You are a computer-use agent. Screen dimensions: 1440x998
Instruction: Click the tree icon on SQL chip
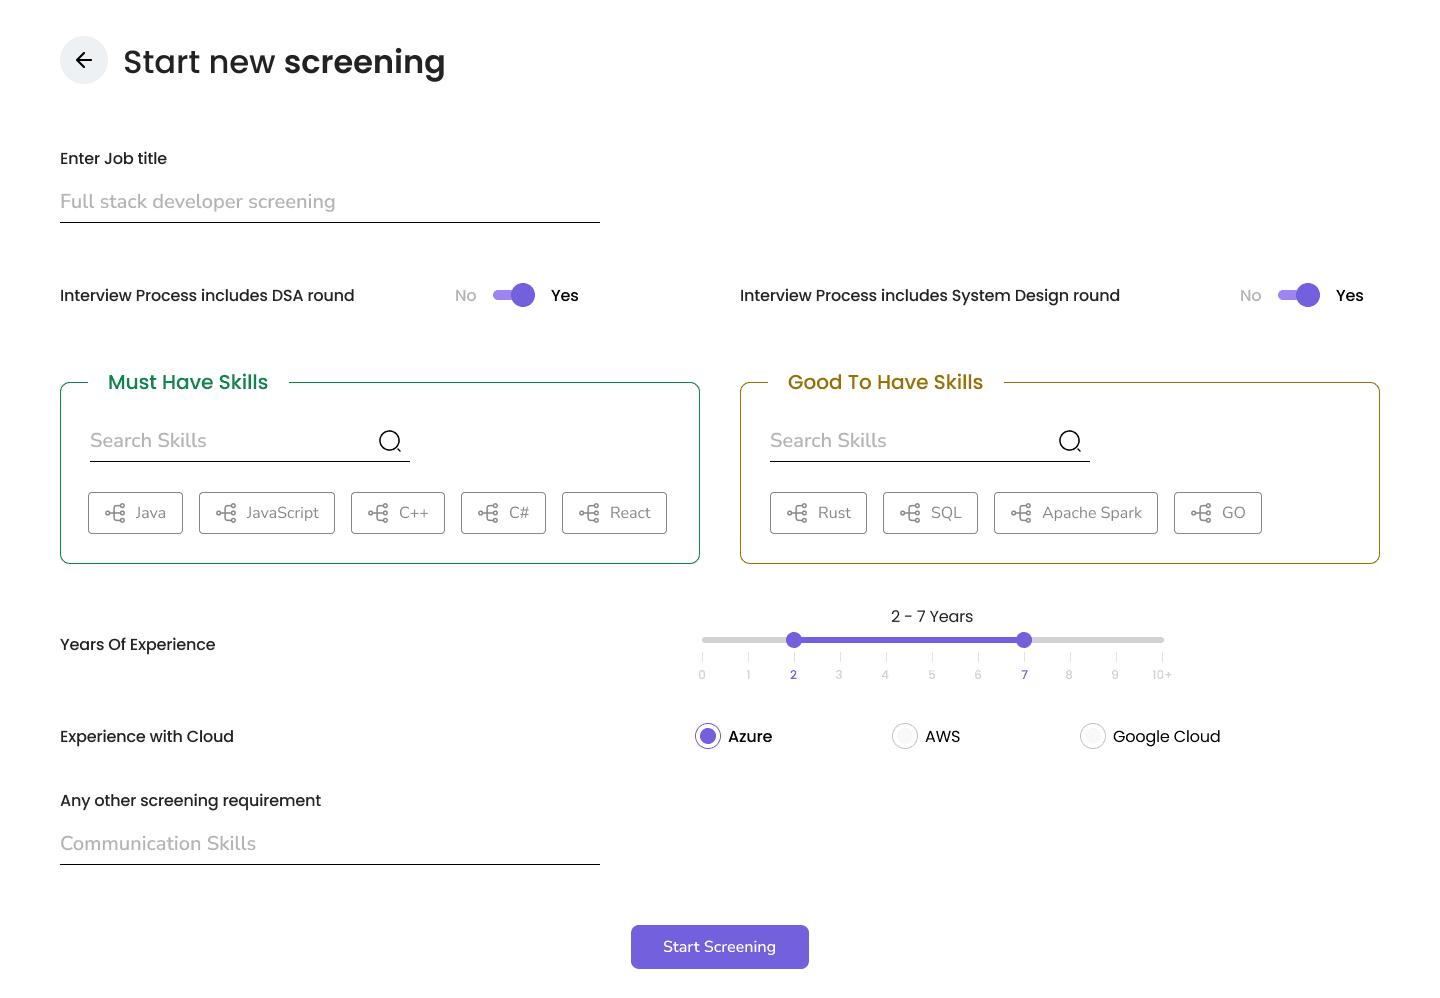[910, 513]
